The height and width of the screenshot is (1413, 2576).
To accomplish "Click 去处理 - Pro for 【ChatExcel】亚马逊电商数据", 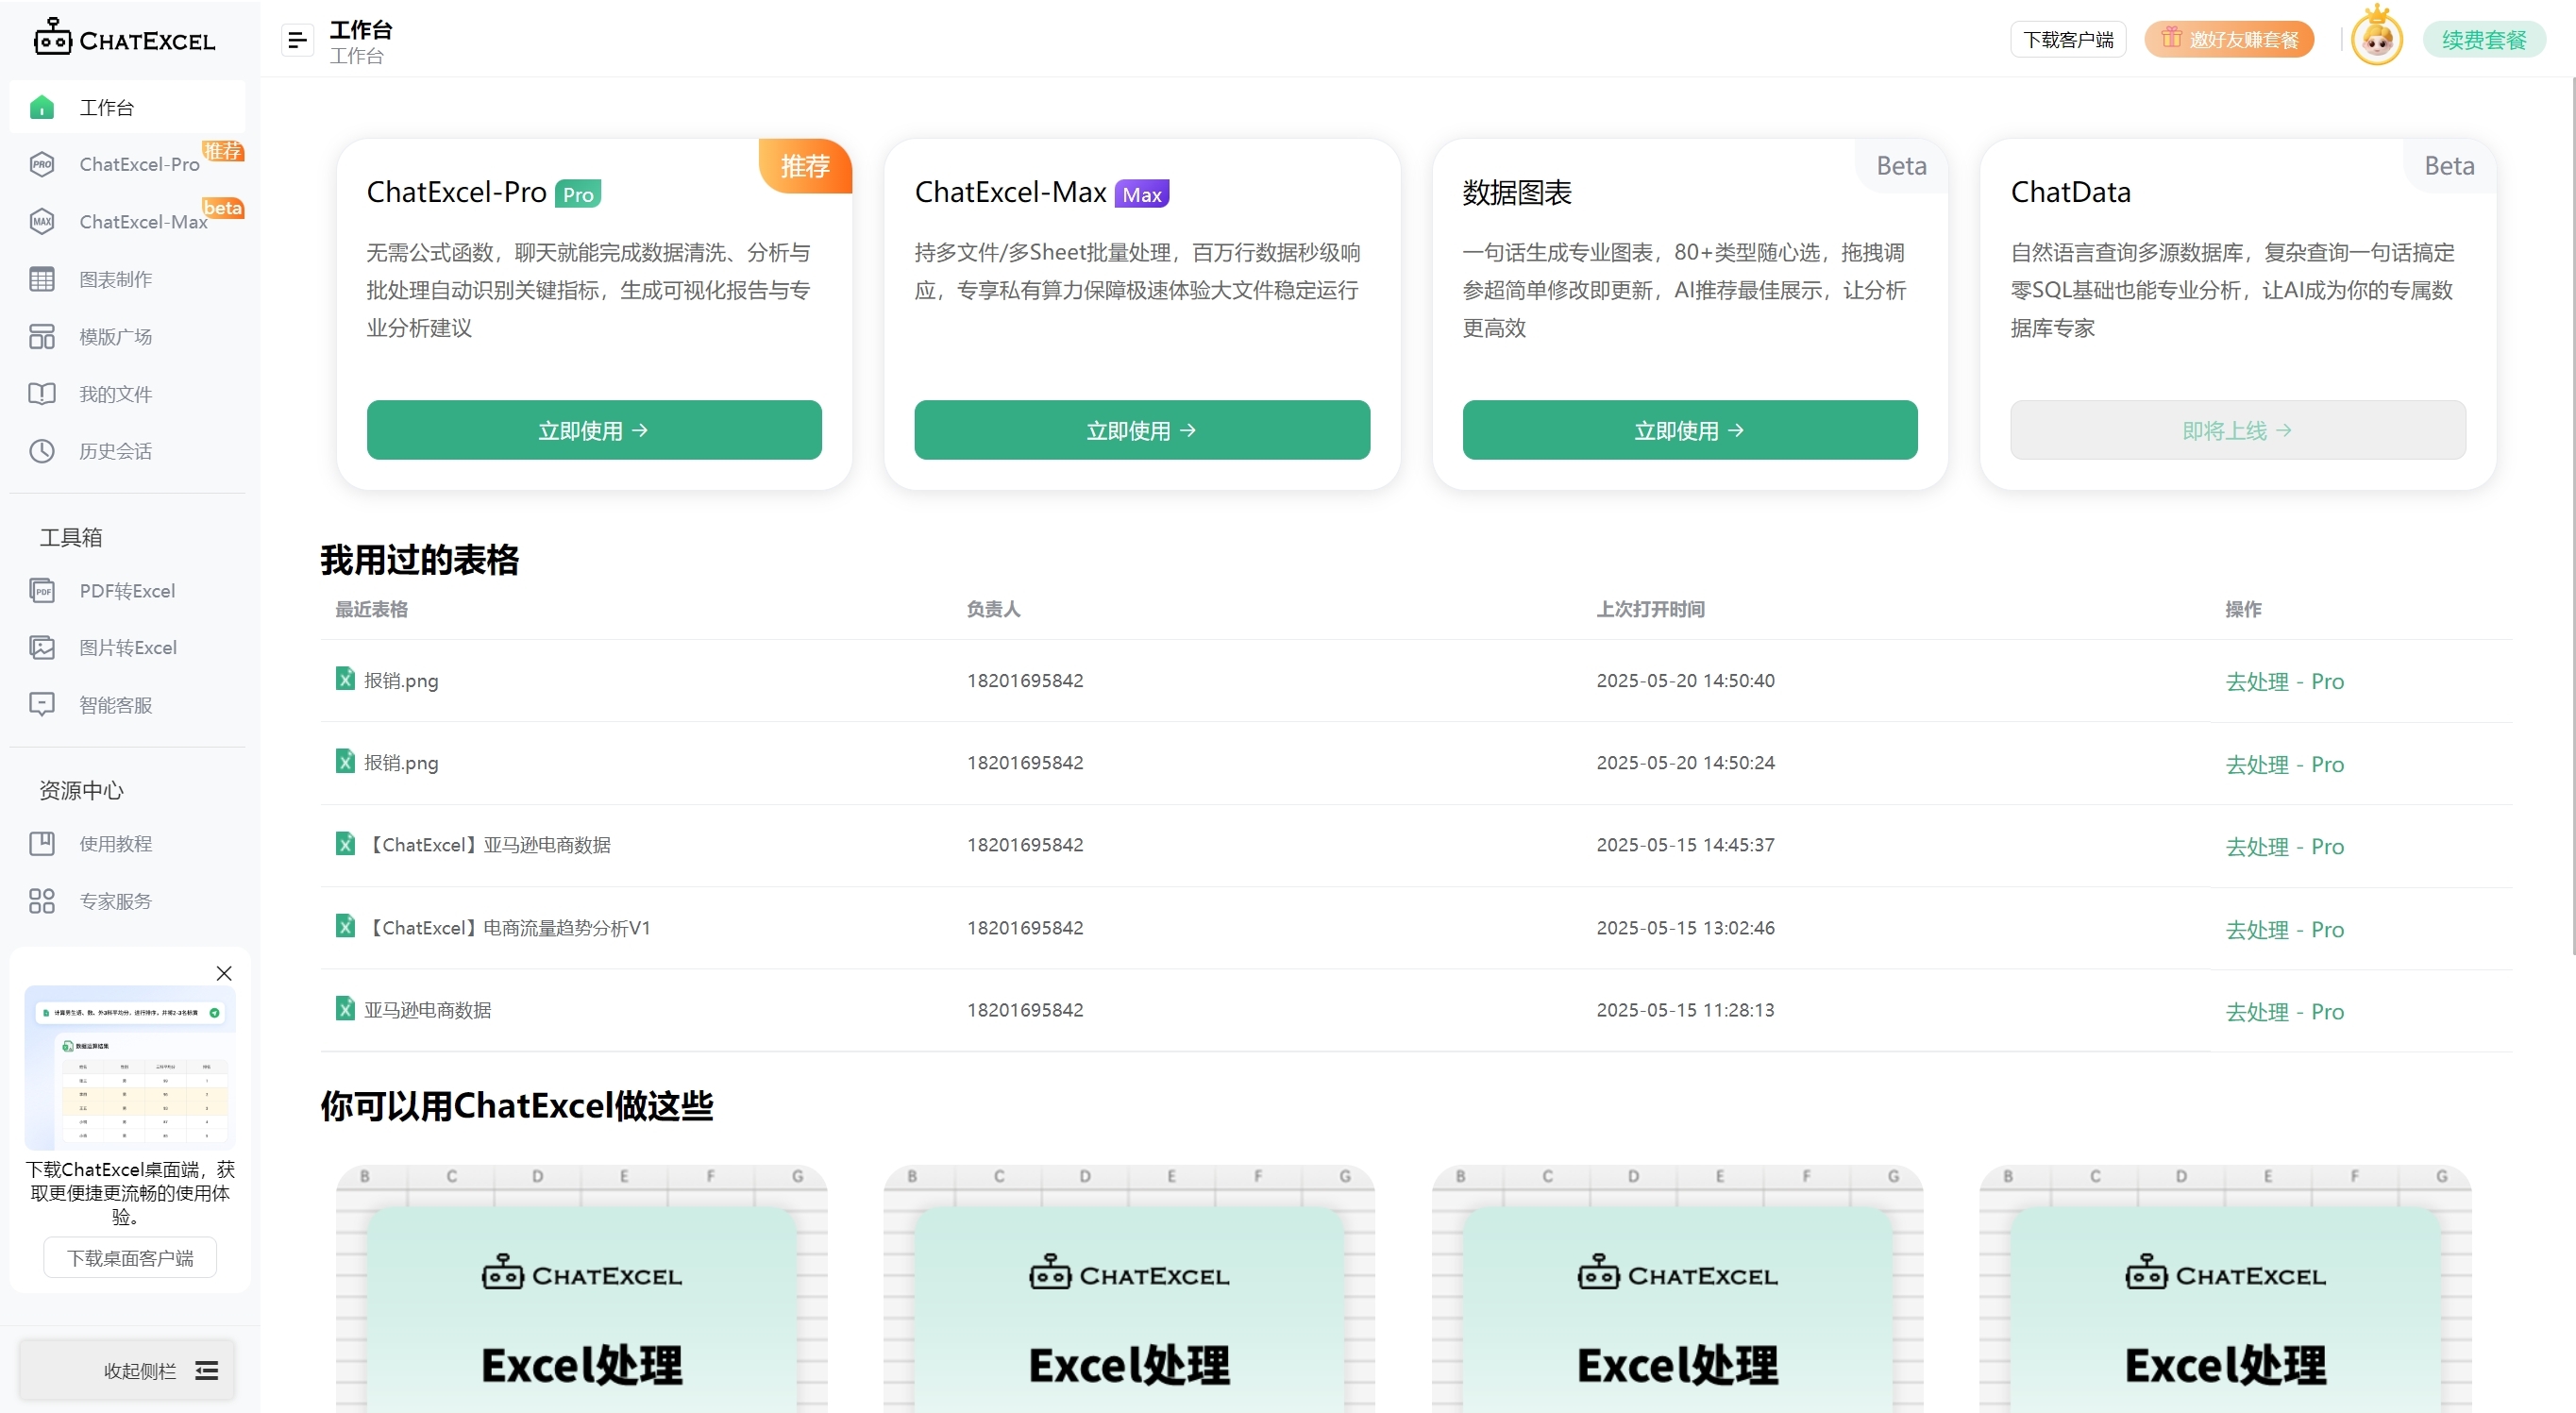I will (x=2284, y=846).
